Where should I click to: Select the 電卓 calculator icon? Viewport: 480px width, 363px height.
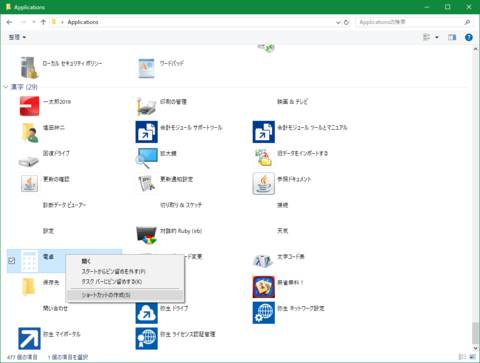pyautogui.click(x=29, y=261)
